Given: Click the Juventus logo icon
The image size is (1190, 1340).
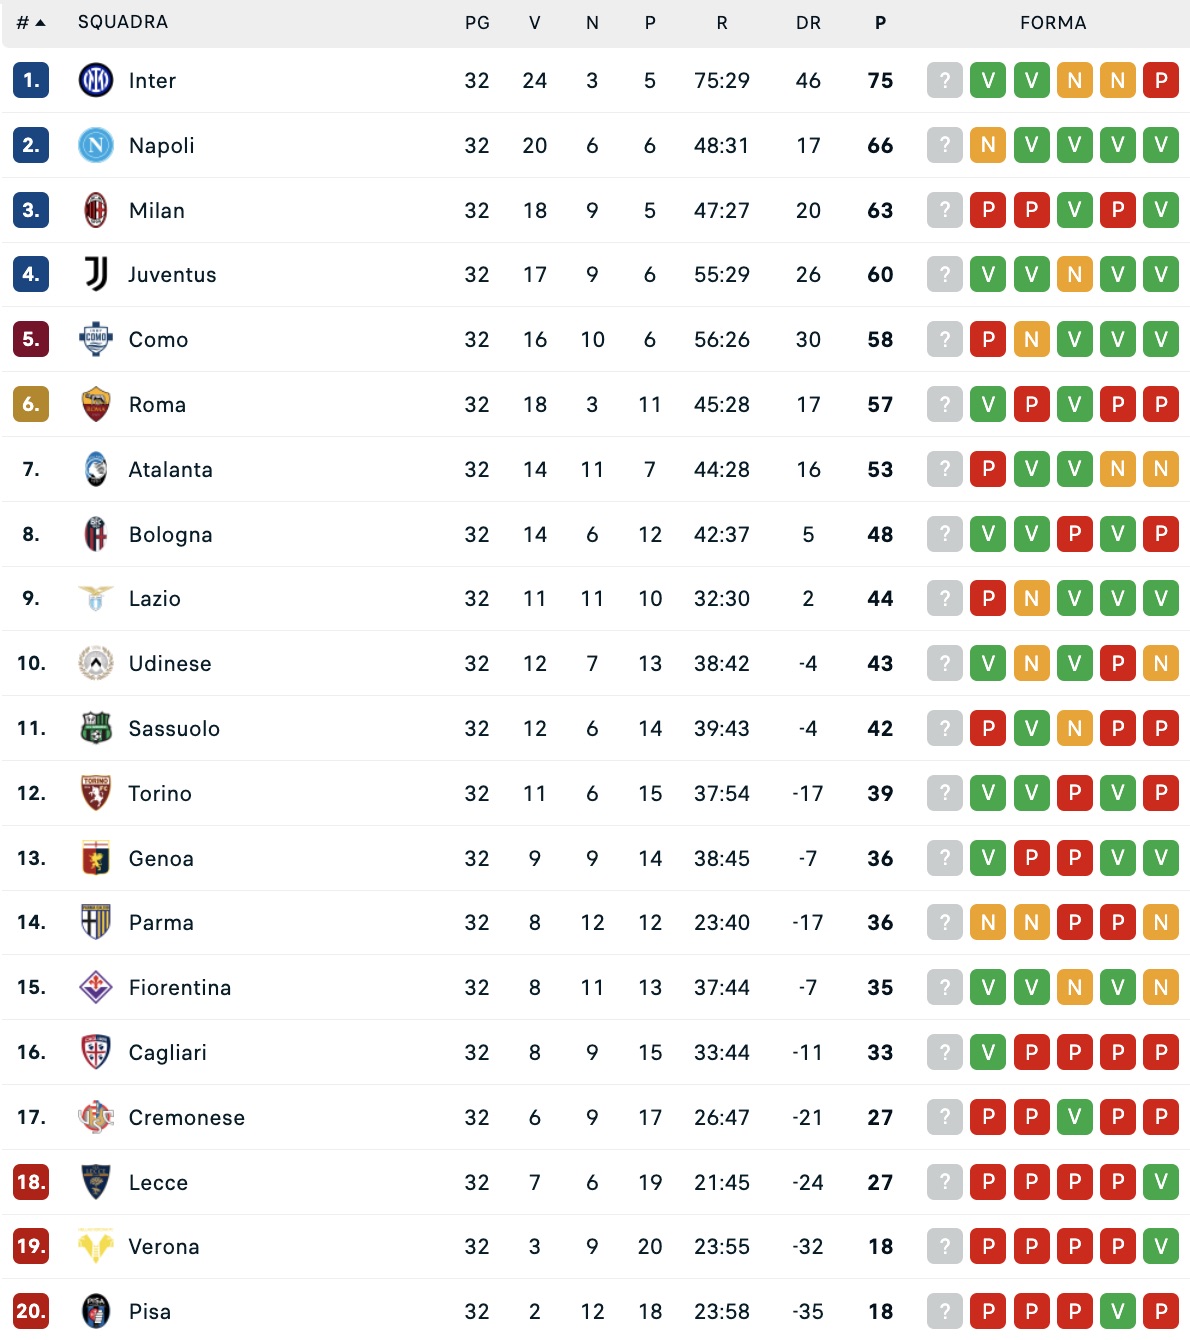Looking at the screenshot, I should [96, 274].
